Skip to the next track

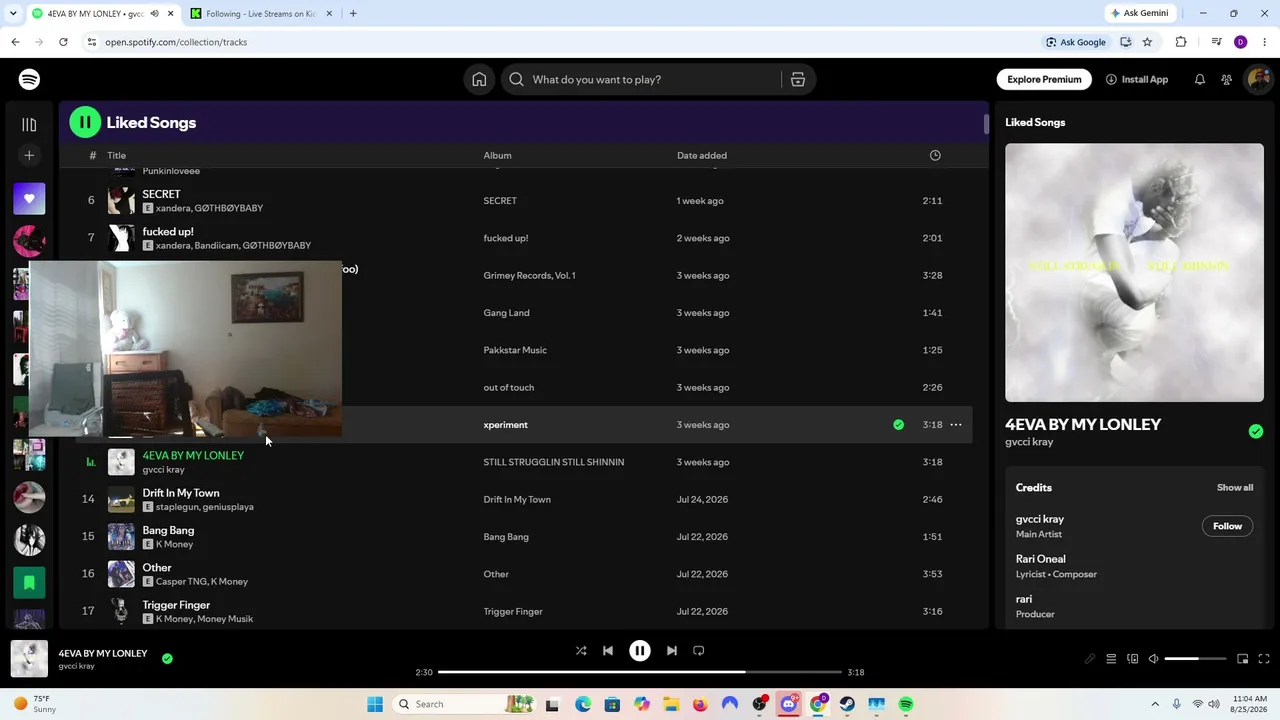click(672, 651)
